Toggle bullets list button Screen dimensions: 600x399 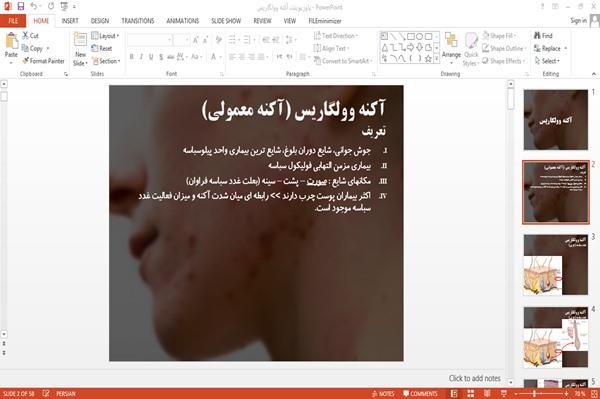(x=234, y=40)
